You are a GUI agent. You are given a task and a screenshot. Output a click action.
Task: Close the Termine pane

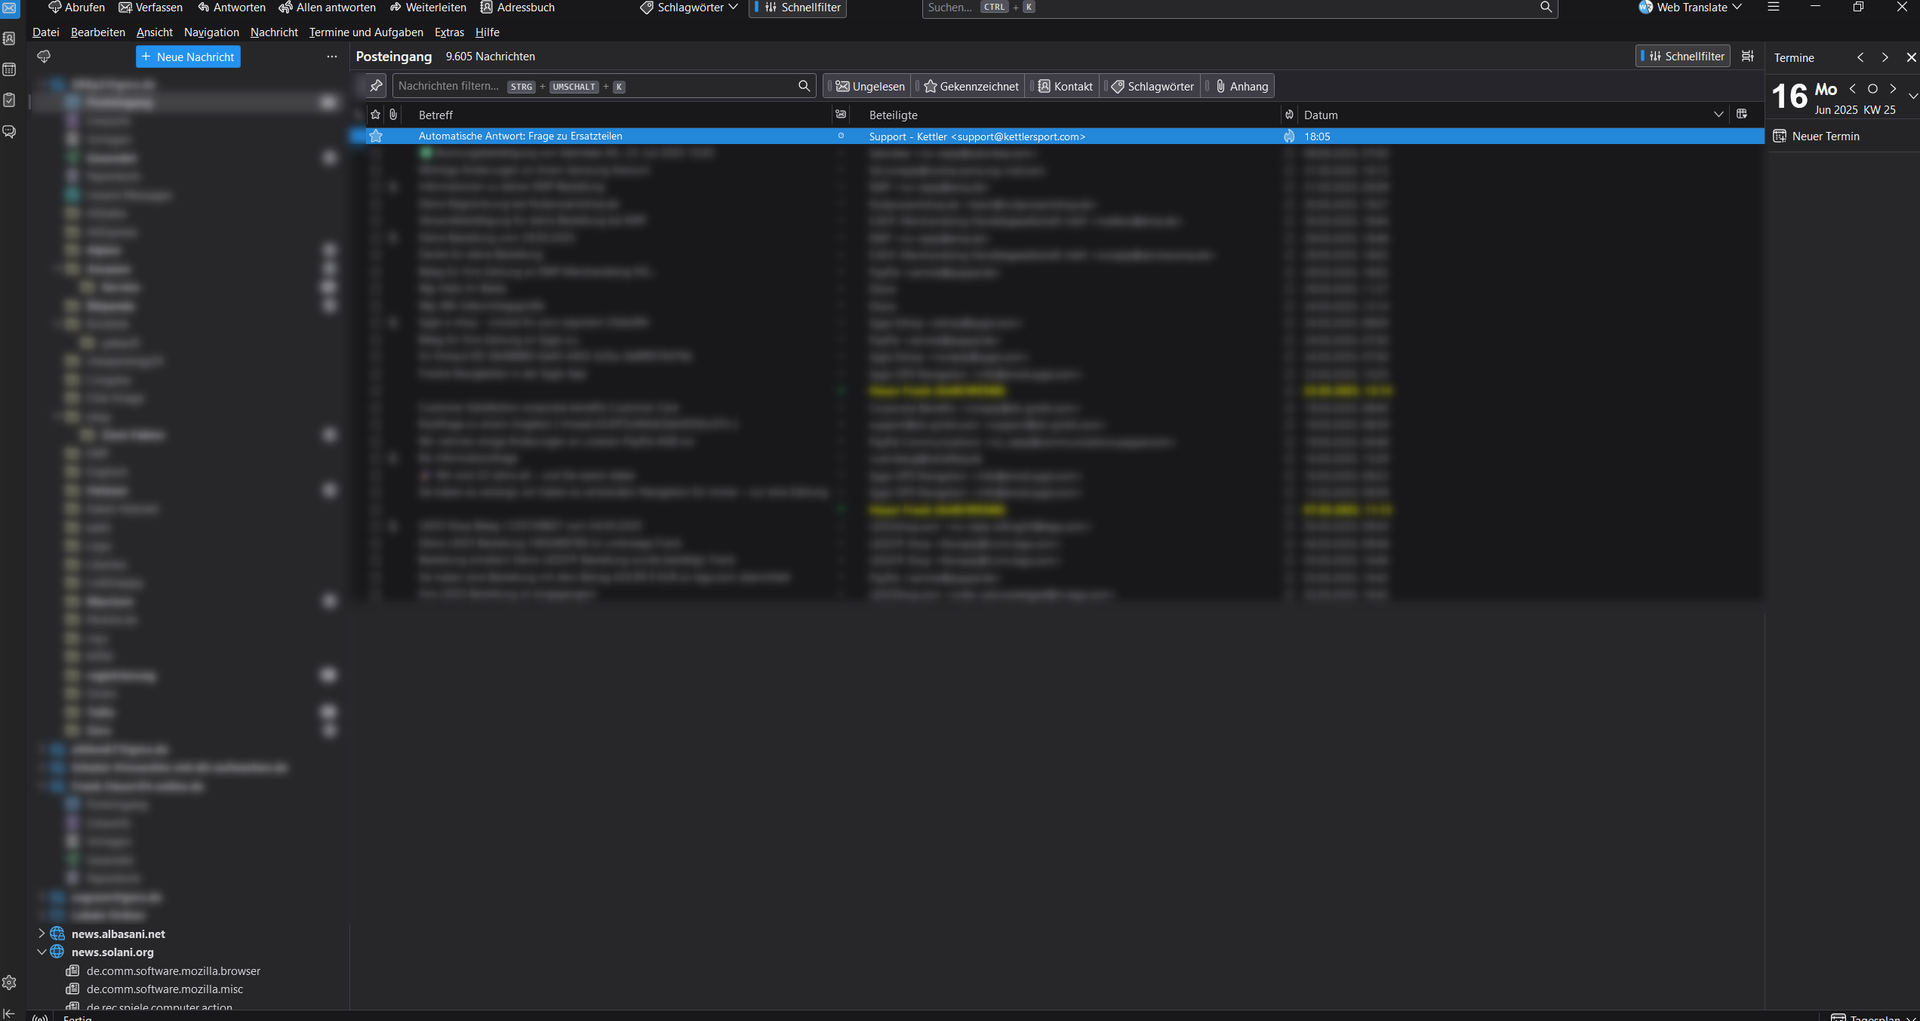click(1911, 57)
